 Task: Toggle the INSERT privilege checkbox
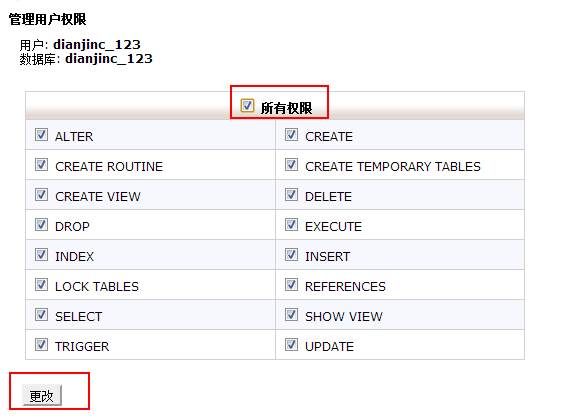[x=291, y=254]
